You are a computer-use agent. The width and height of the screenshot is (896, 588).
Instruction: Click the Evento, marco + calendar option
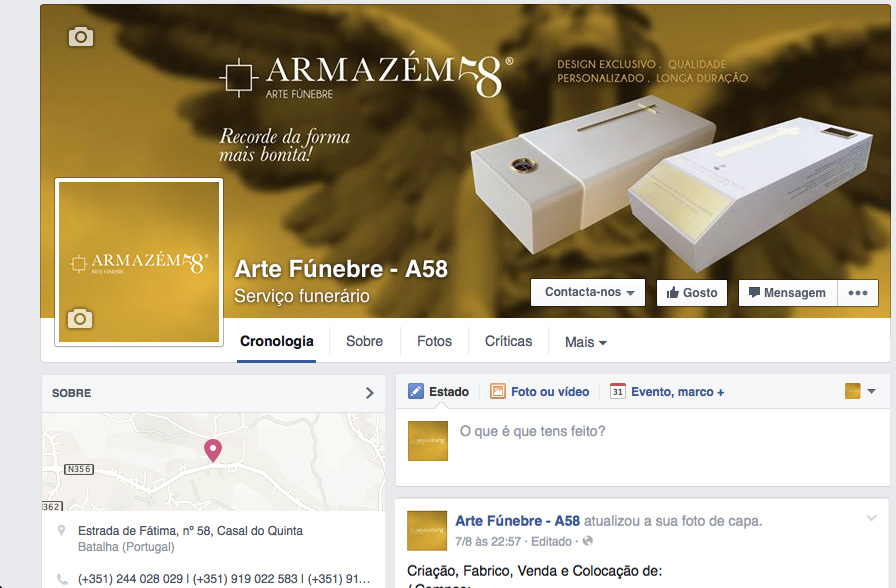[667, 391]
